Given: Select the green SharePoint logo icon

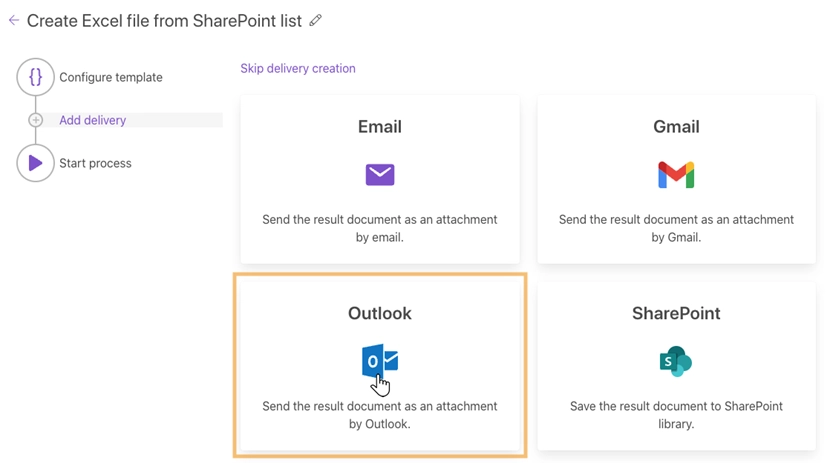Looking at the screenshot, I should pyautogui.click(x=676, y=361).
